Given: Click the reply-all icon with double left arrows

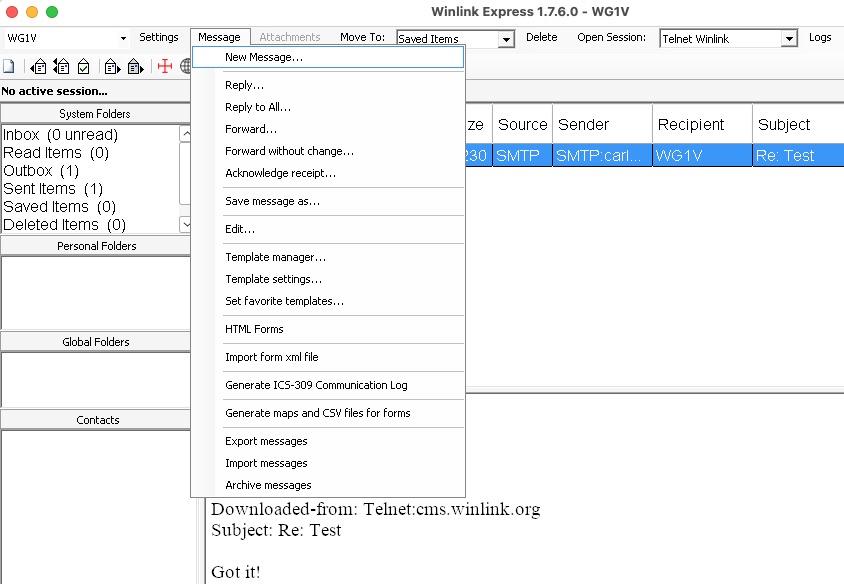Looking at the screenshot, I should pos(61,67).
